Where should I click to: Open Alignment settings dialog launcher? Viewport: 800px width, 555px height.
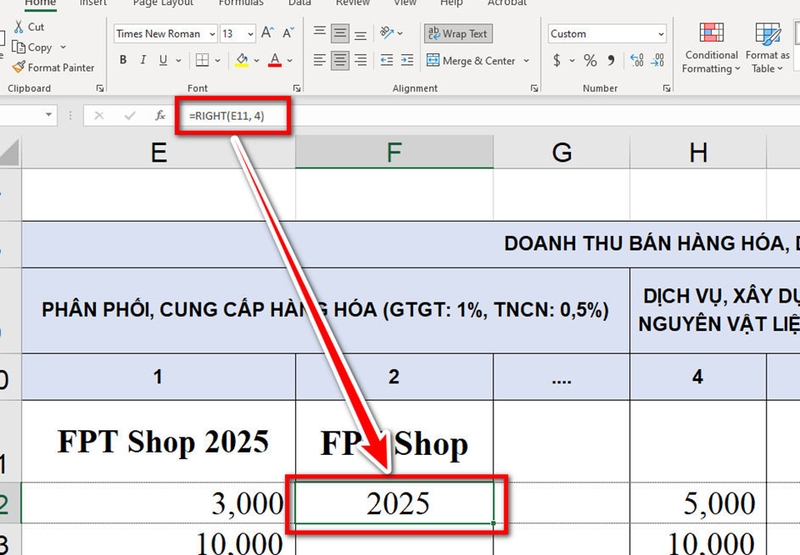click(x=534, y=88)
